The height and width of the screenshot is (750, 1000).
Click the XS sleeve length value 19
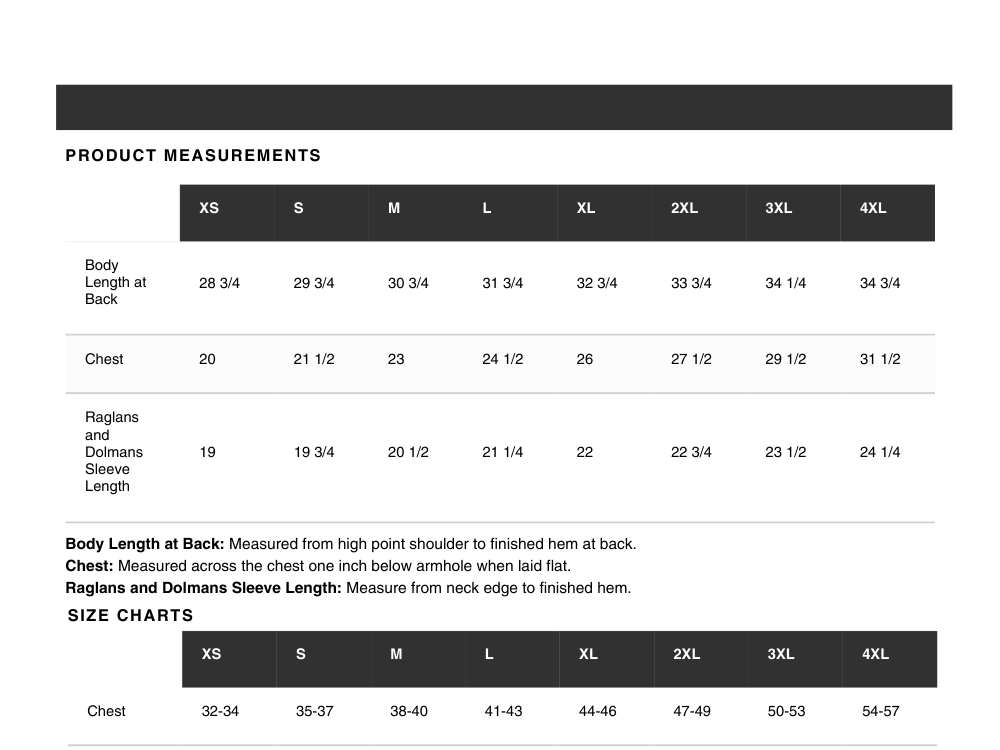[x=207, y=453]
